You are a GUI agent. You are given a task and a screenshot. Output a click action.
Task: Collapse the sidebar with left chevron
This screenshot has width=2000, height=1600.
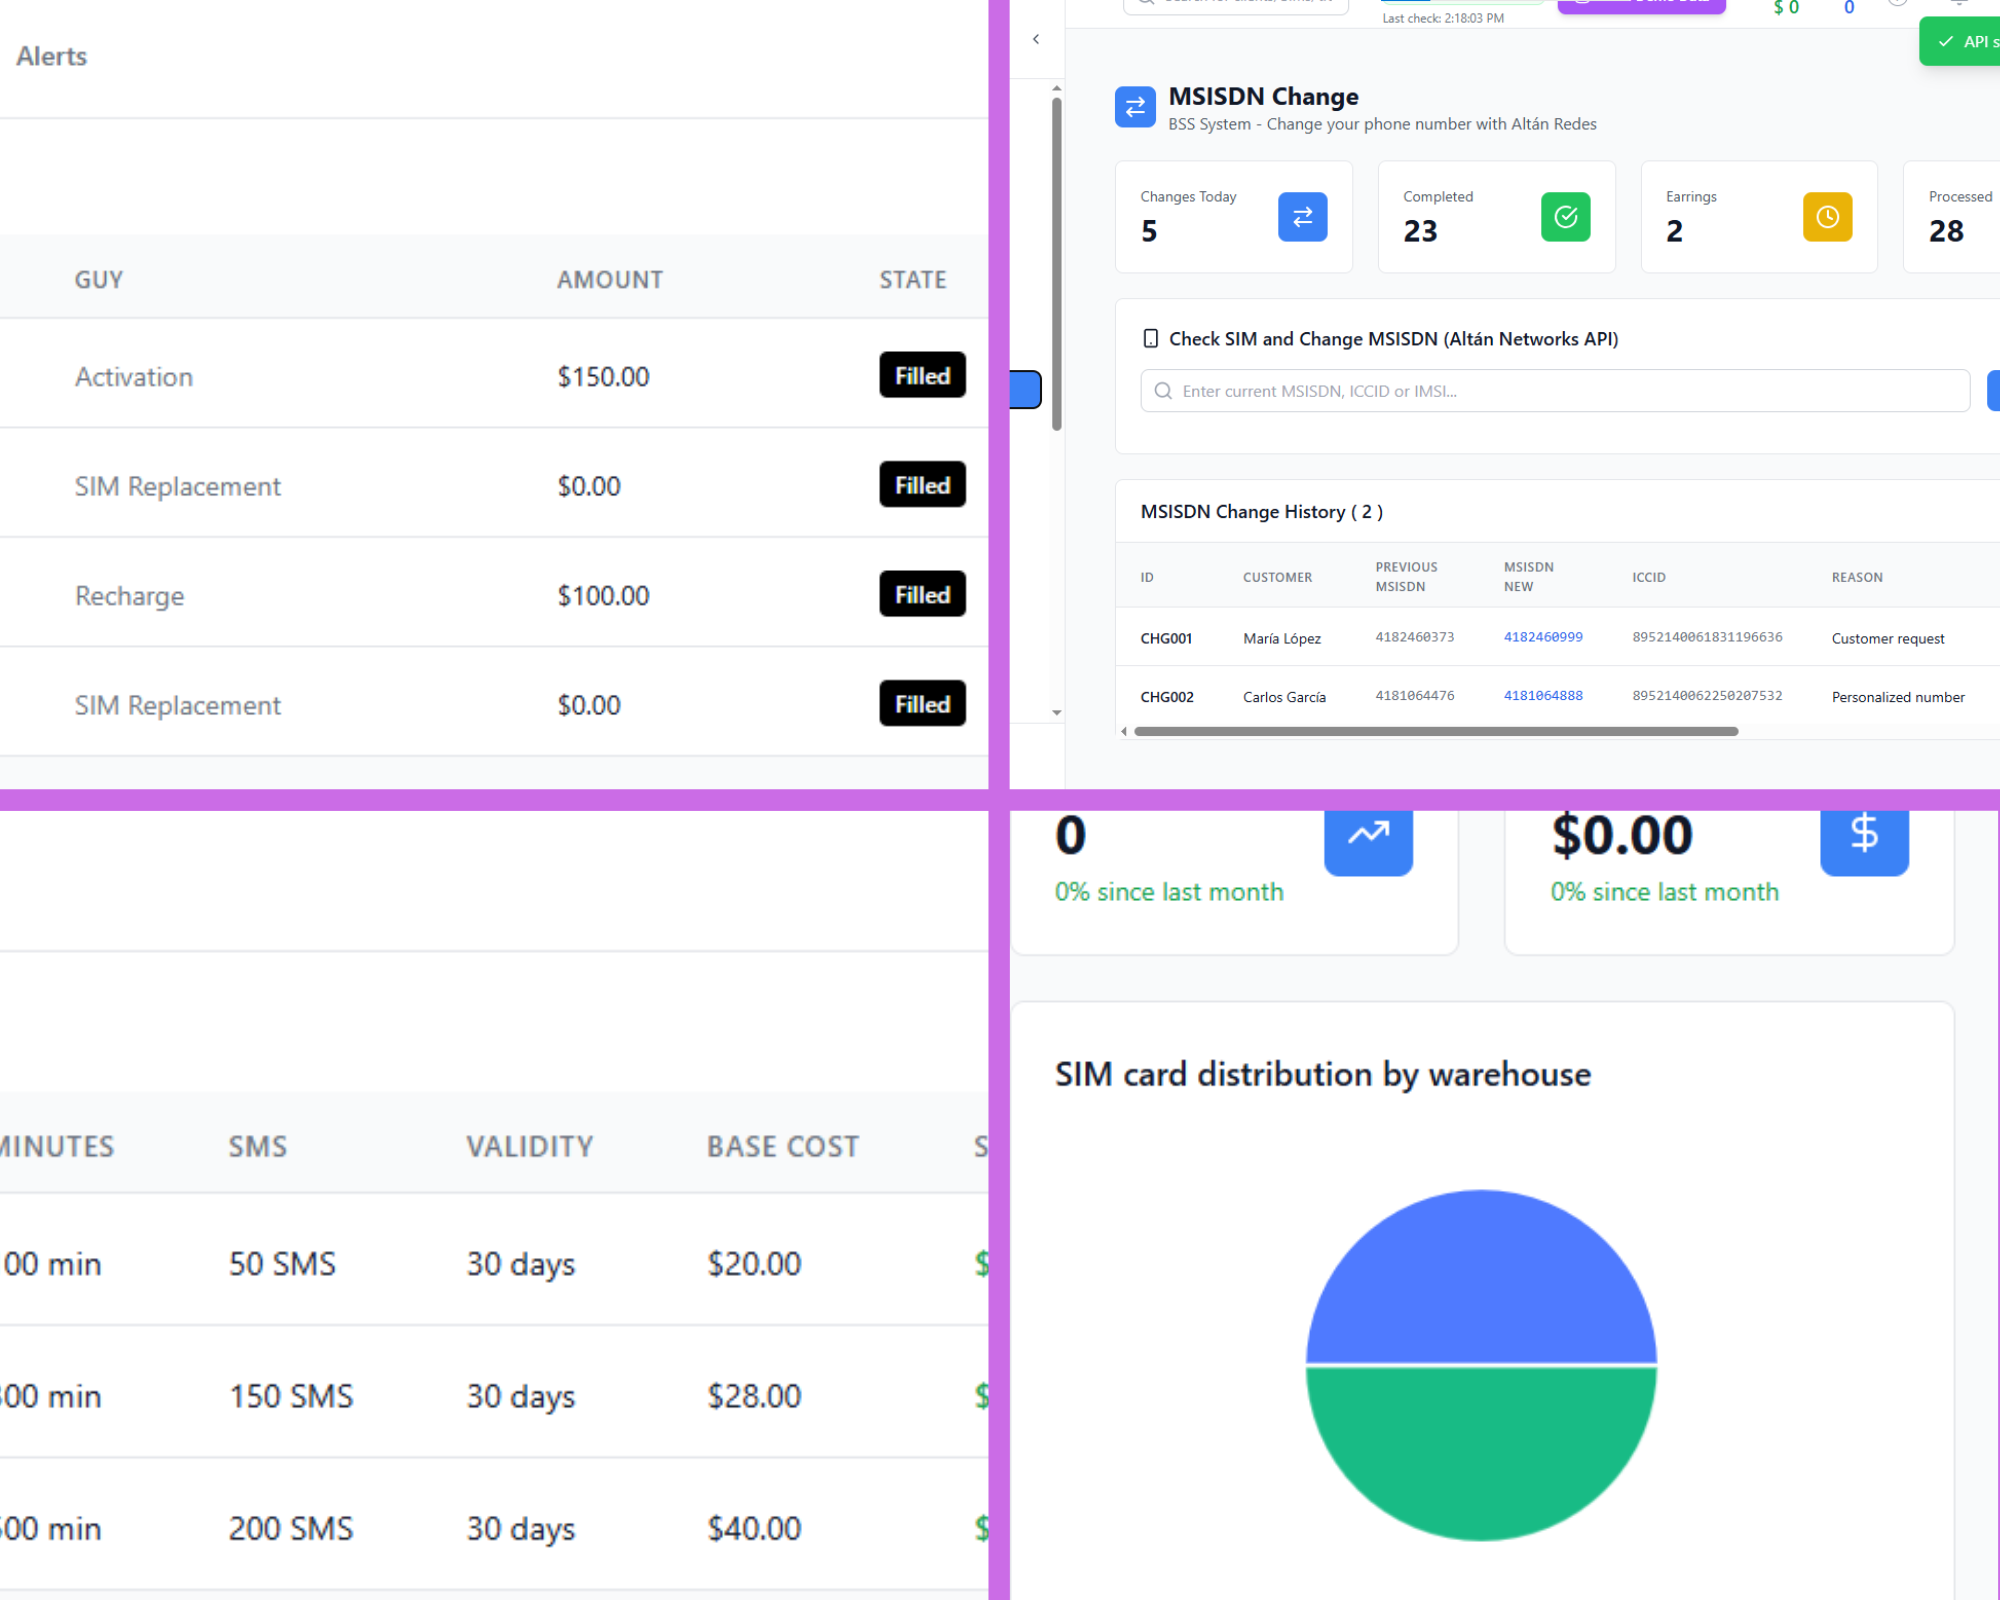[1036, 39]
